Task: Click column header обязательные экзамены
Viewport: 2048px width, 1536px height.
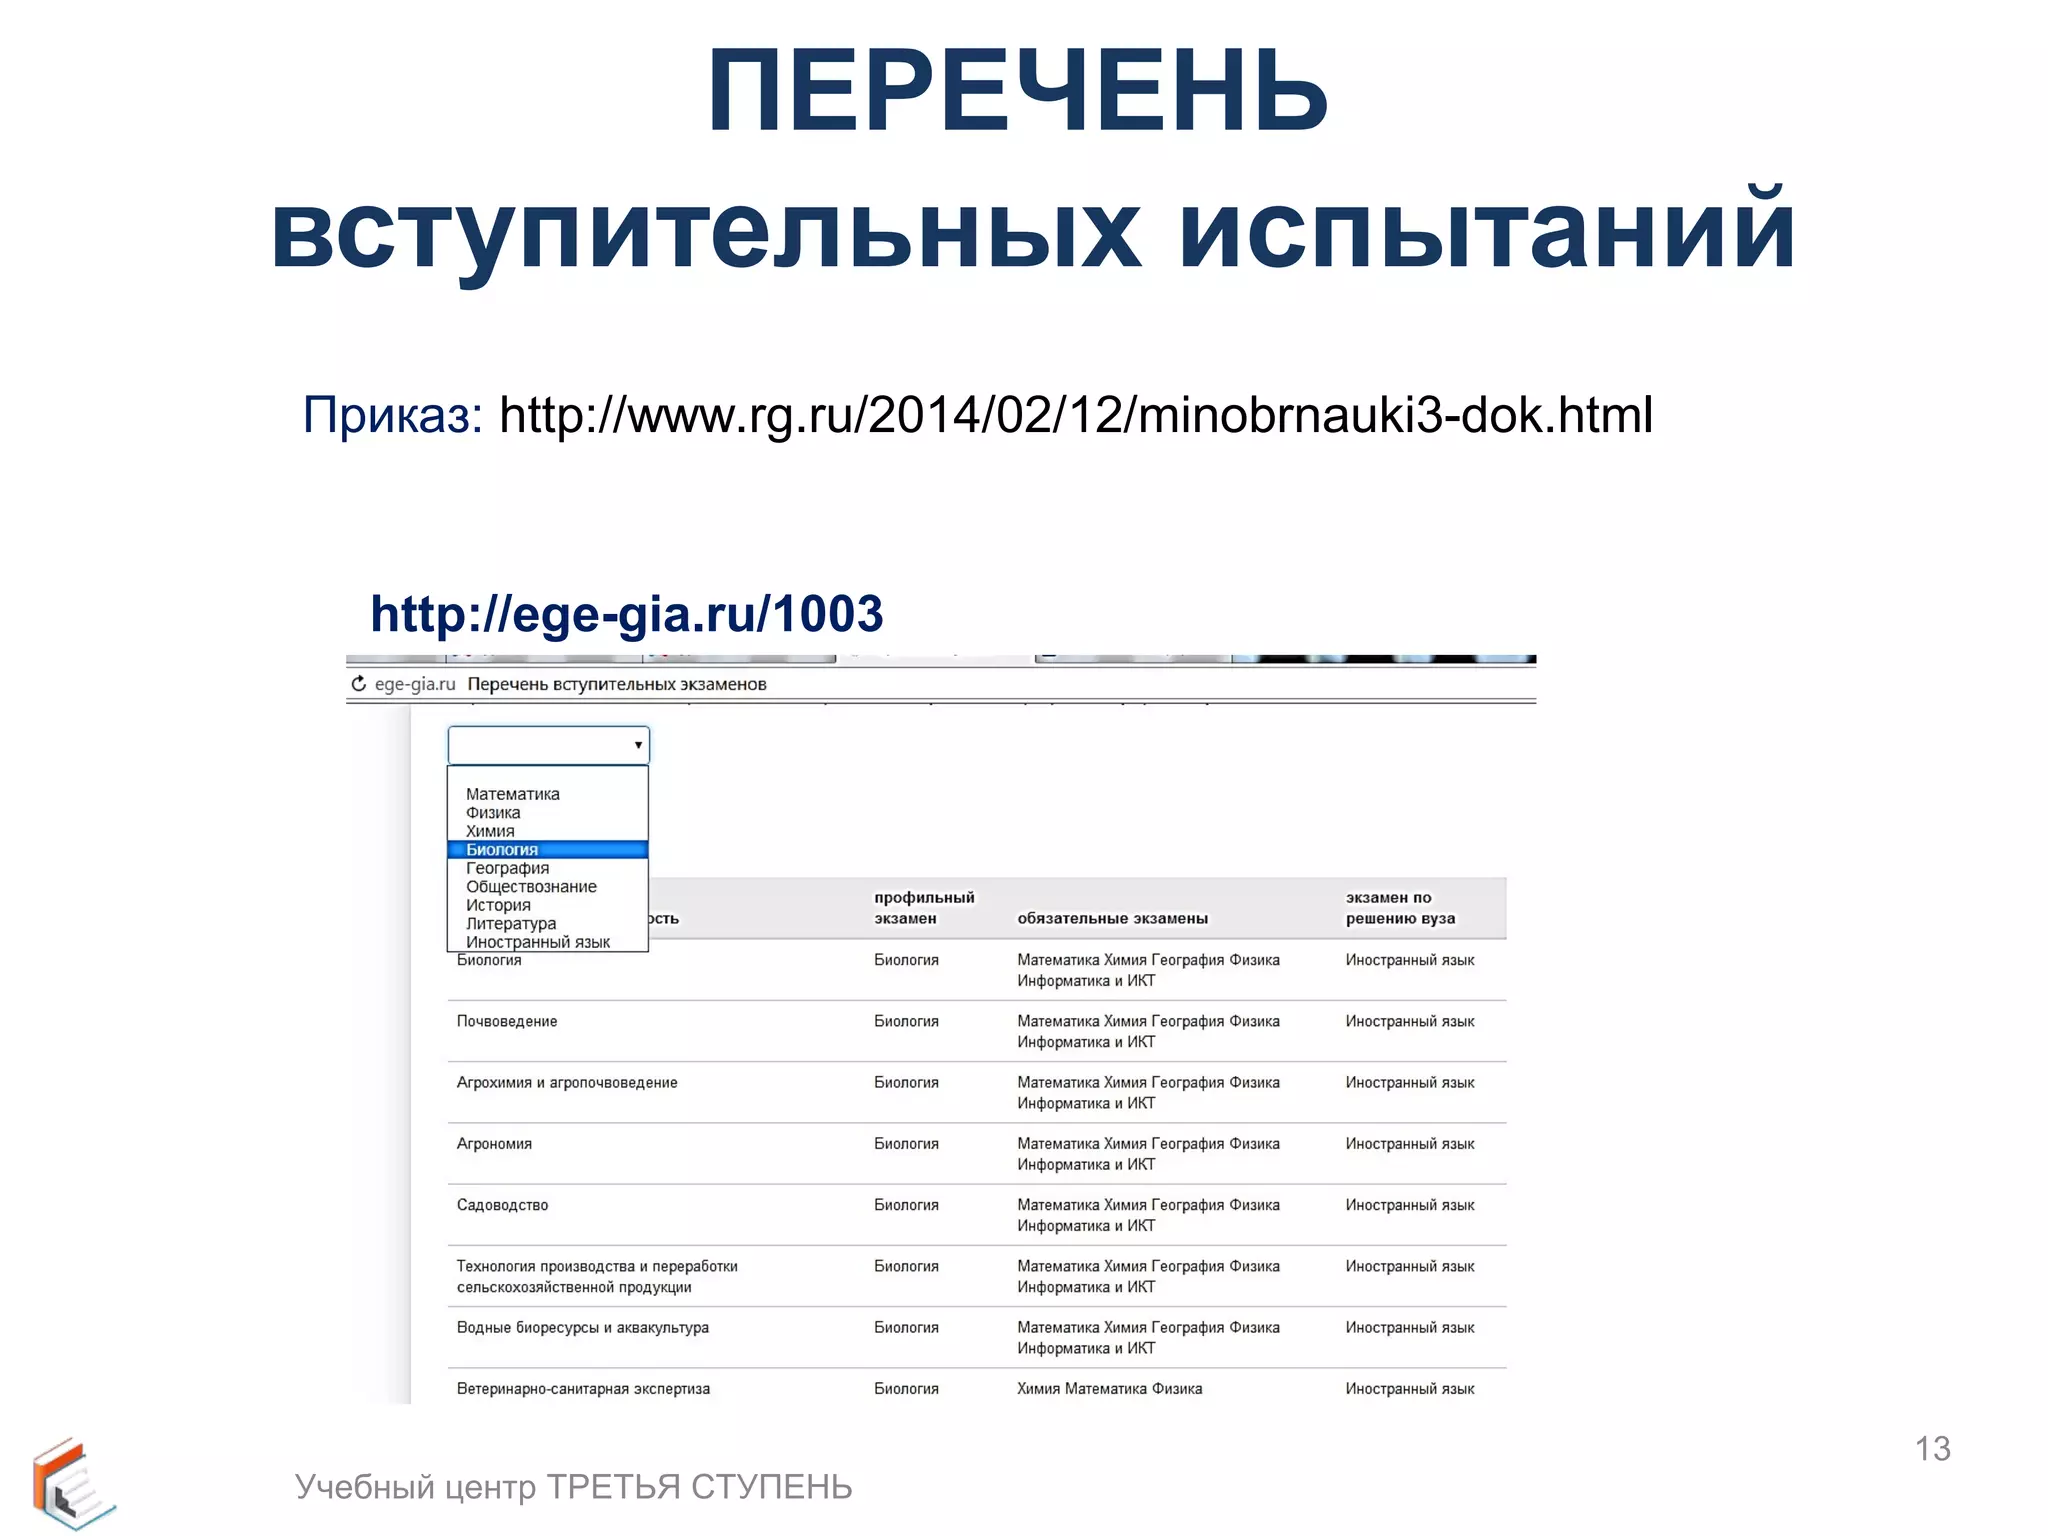Action: coord(1112,918)
